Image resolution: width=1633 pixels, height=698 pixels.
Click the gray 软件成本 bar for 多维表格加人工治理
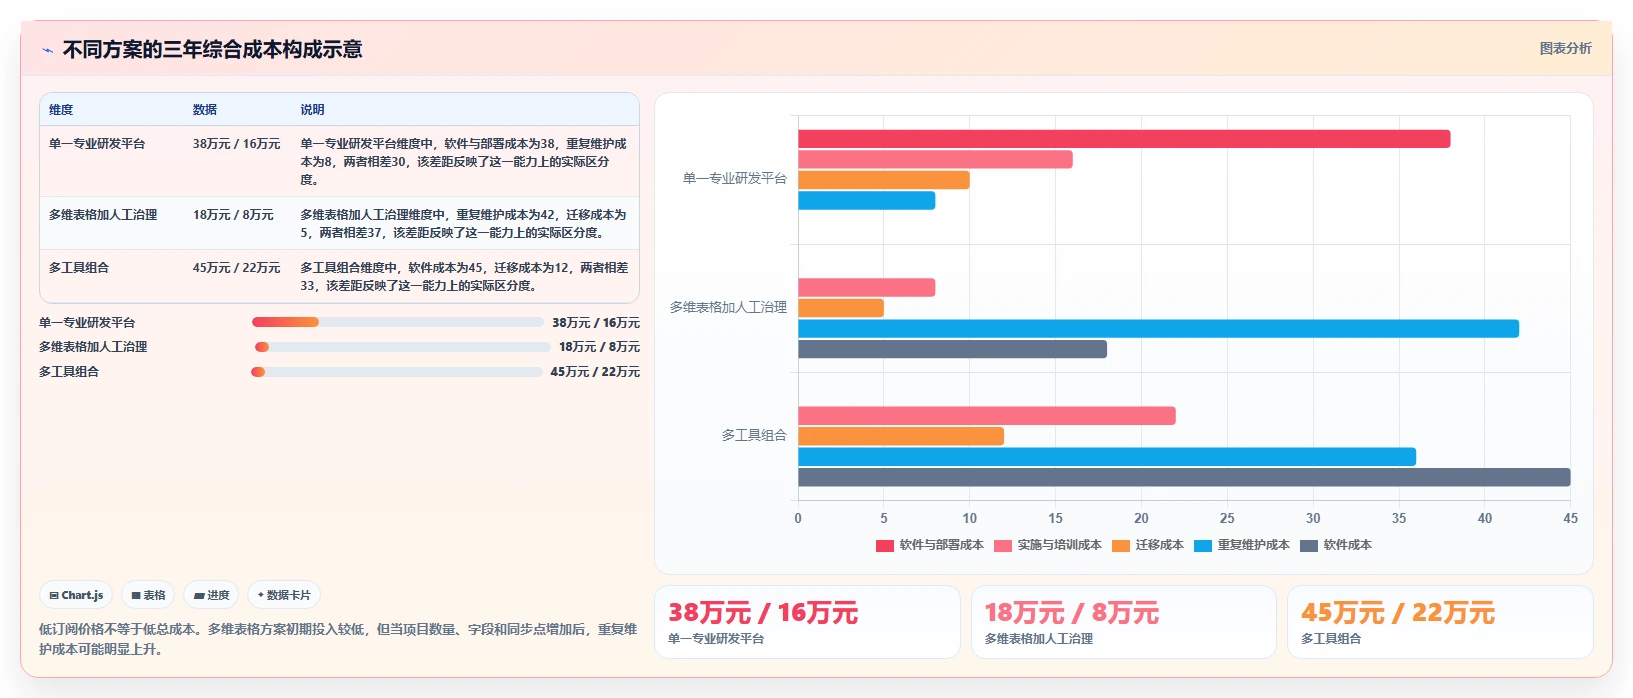coord(952,349)
